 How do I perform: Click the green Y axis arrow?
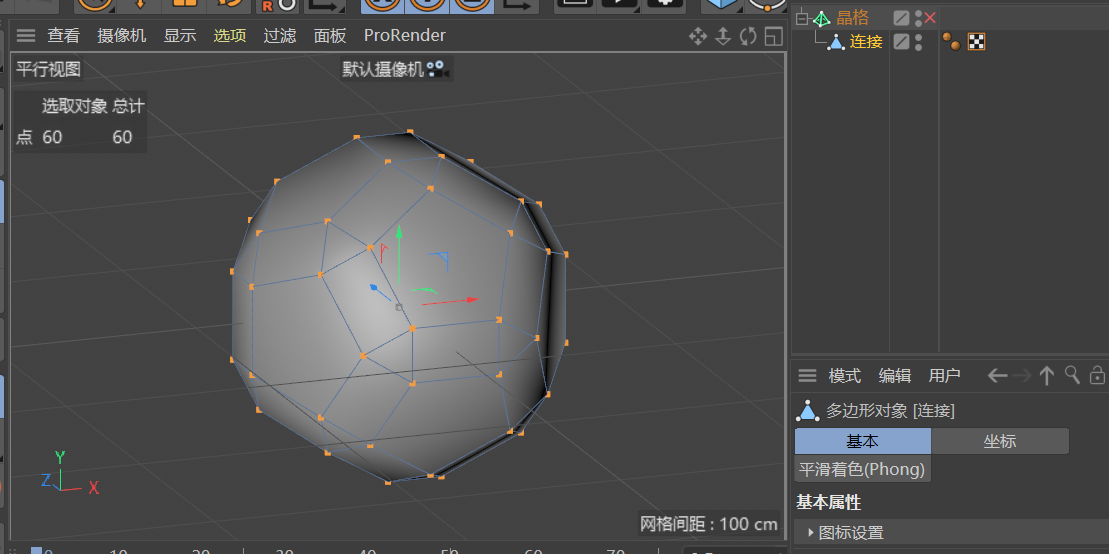tap(399, 233)
